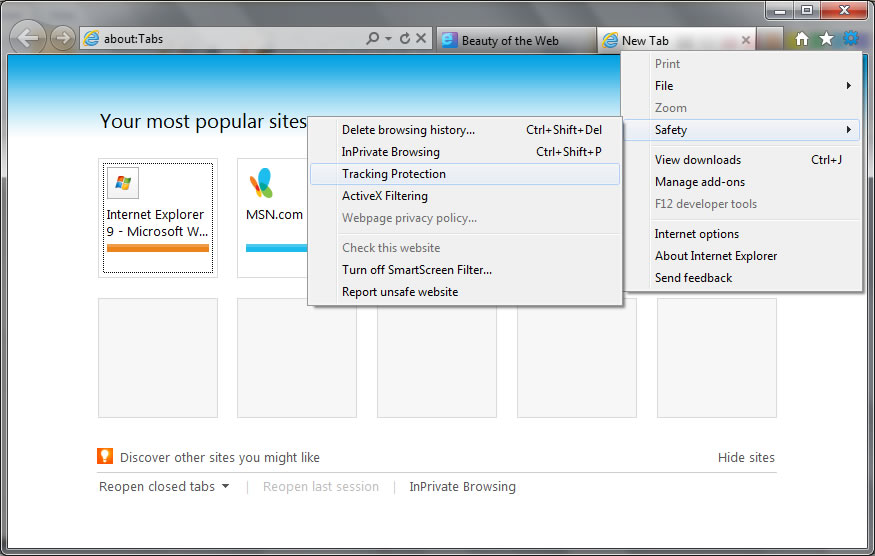Screen dimensions: 875x556
Task: Stop loading with the address bar X
Action: click(421, 38)
